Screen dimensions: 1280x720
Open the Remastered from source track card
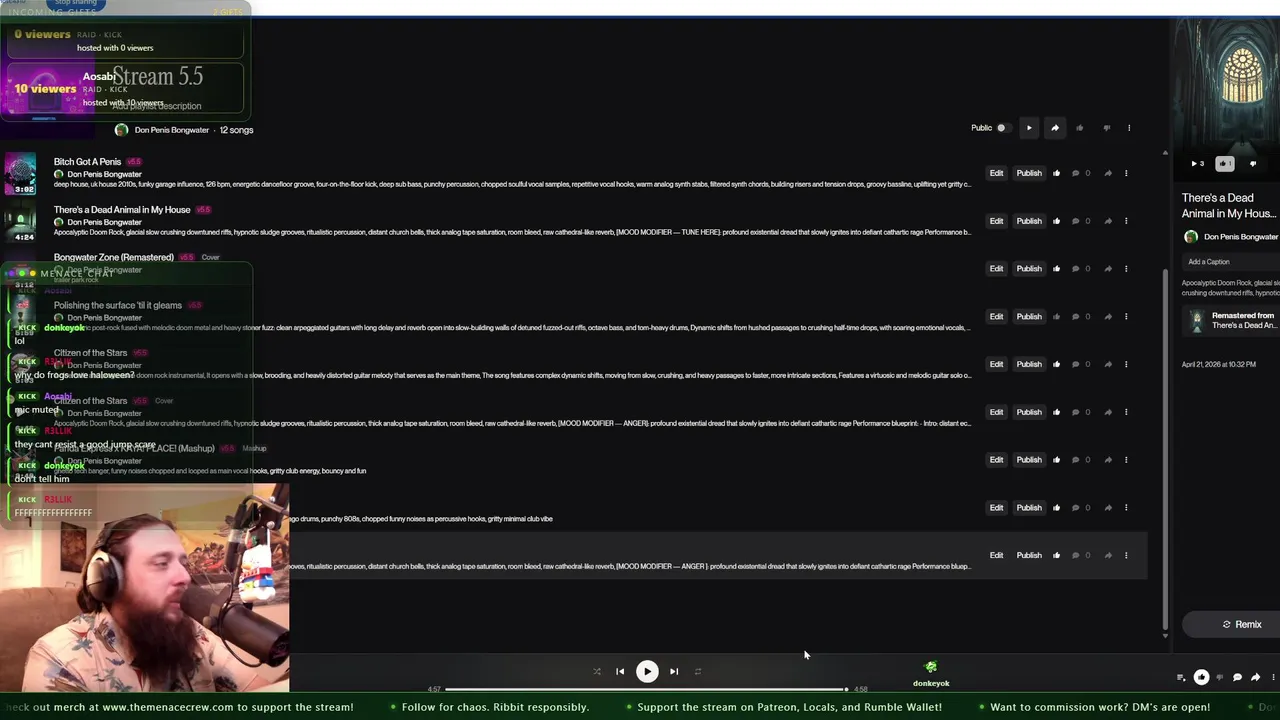point(1231,321)
